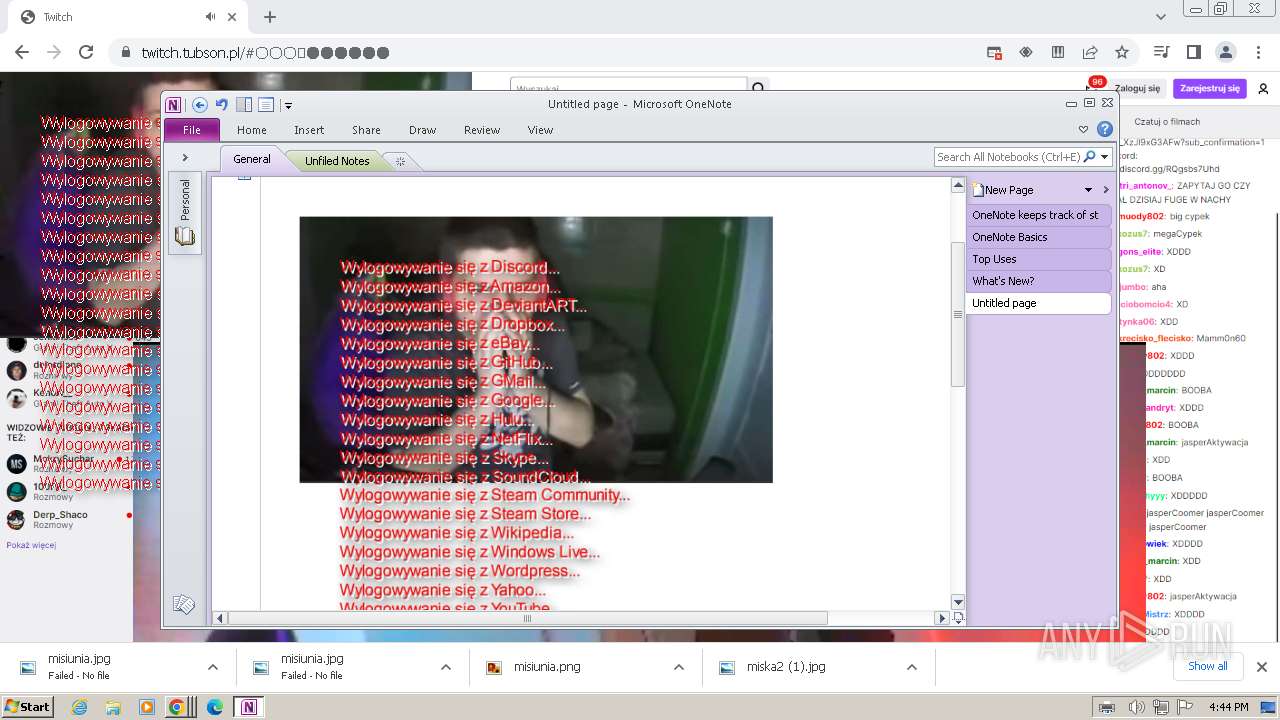Click the vertical scrollbar down arrow in OneNote
The height and width of the screenshot is (720, 1280).
(958, 602)
